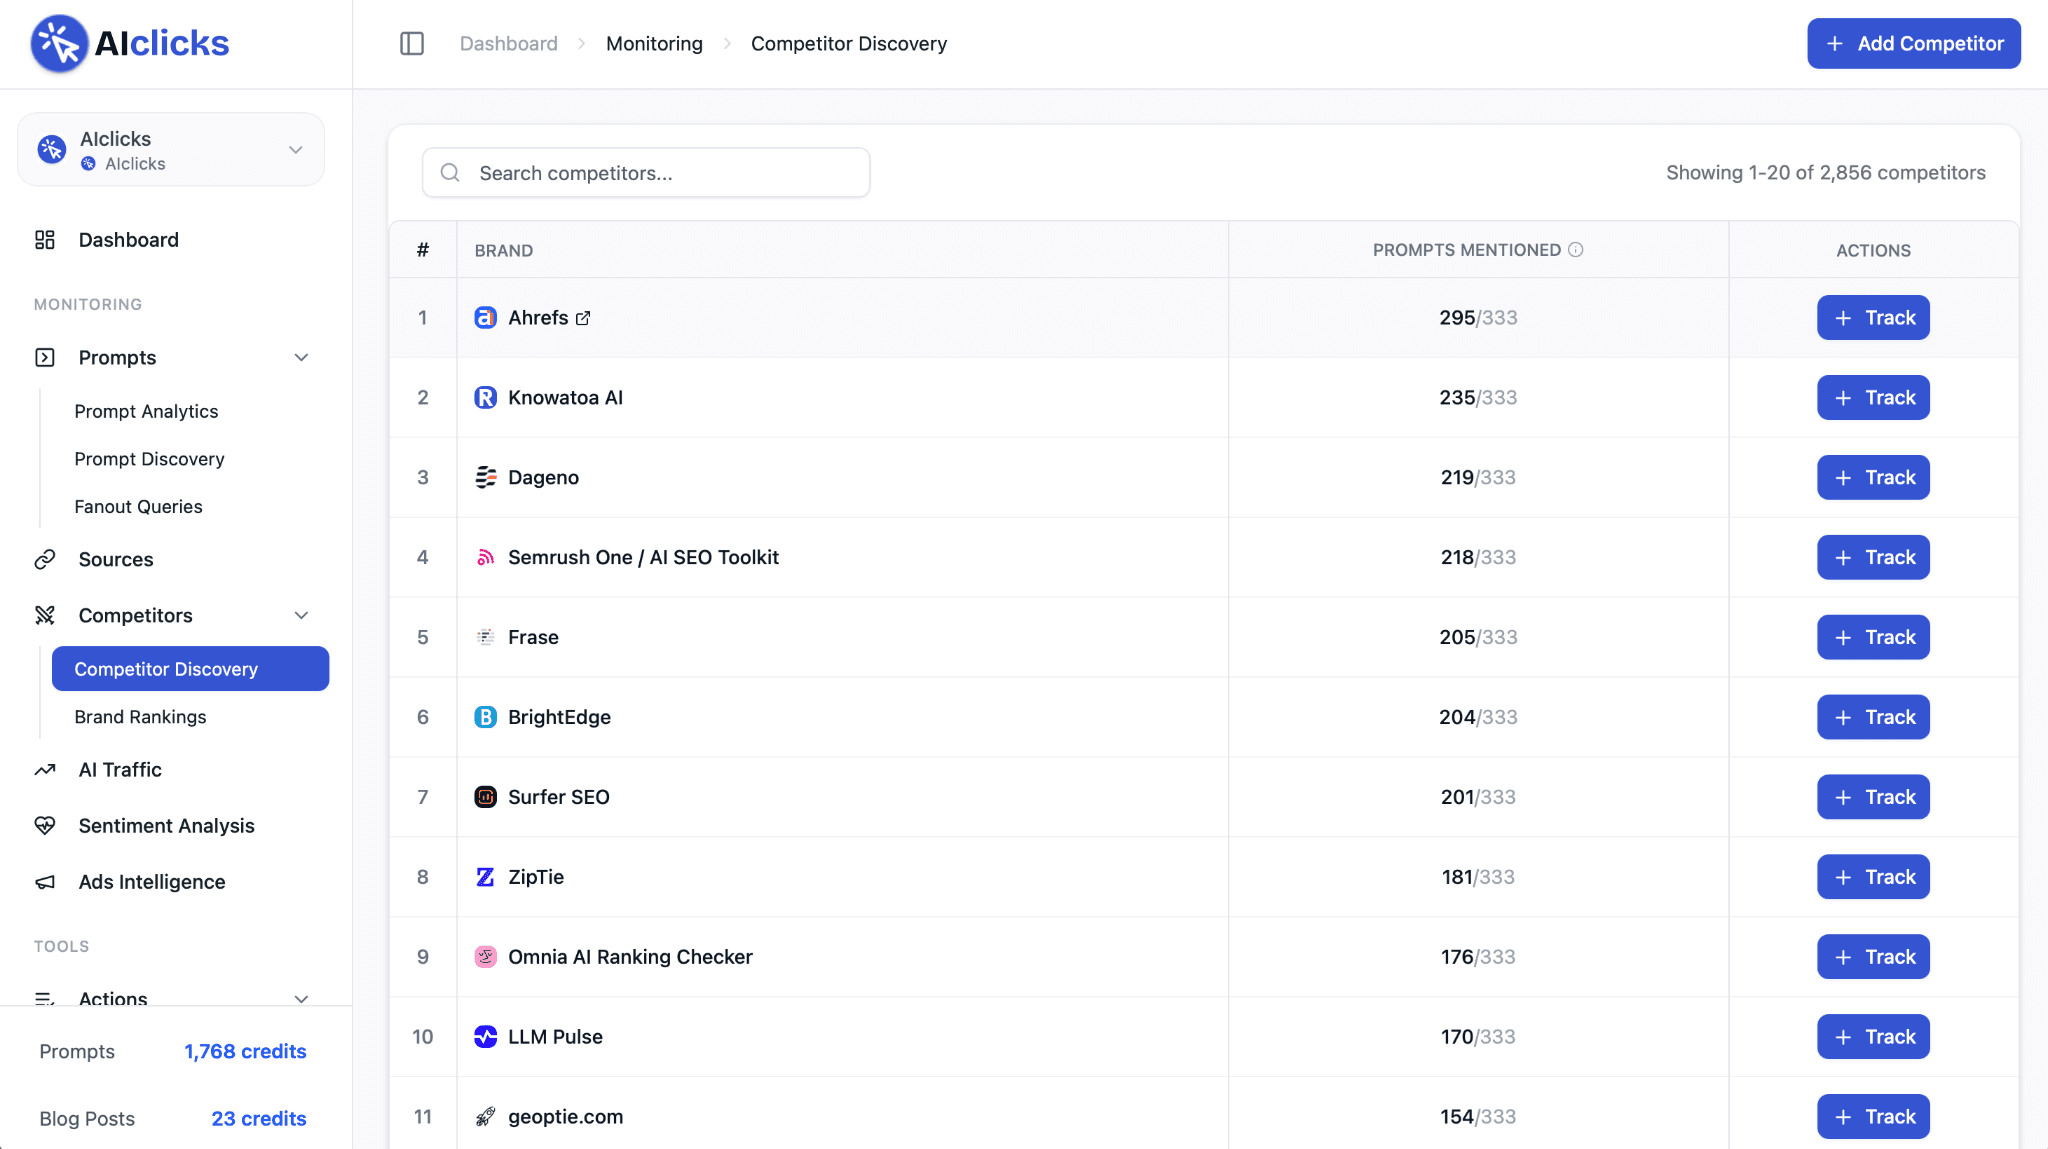
Task: Click the LLM Pulse brand logo
Action: pyautogui.click(x=485, y=1037)
